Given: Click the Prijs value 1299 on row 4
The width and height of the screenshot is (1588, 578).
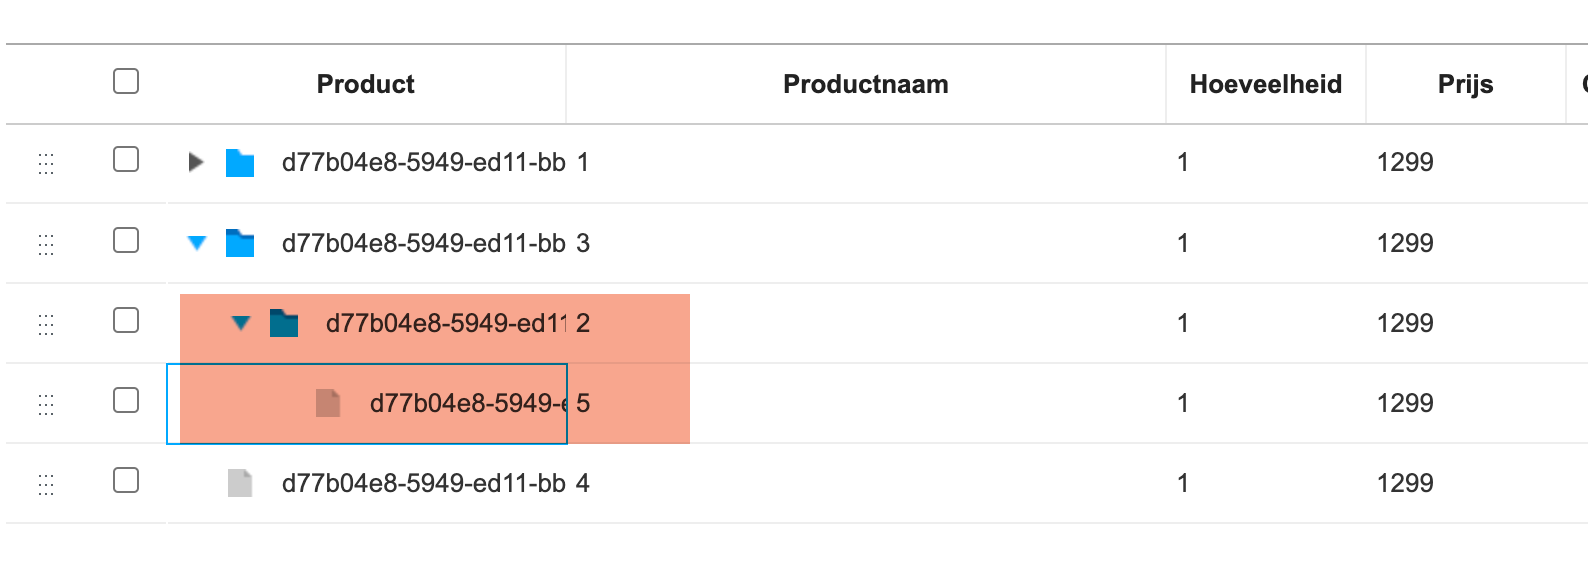Looking at the screenshot, I should coord(1405,483).
